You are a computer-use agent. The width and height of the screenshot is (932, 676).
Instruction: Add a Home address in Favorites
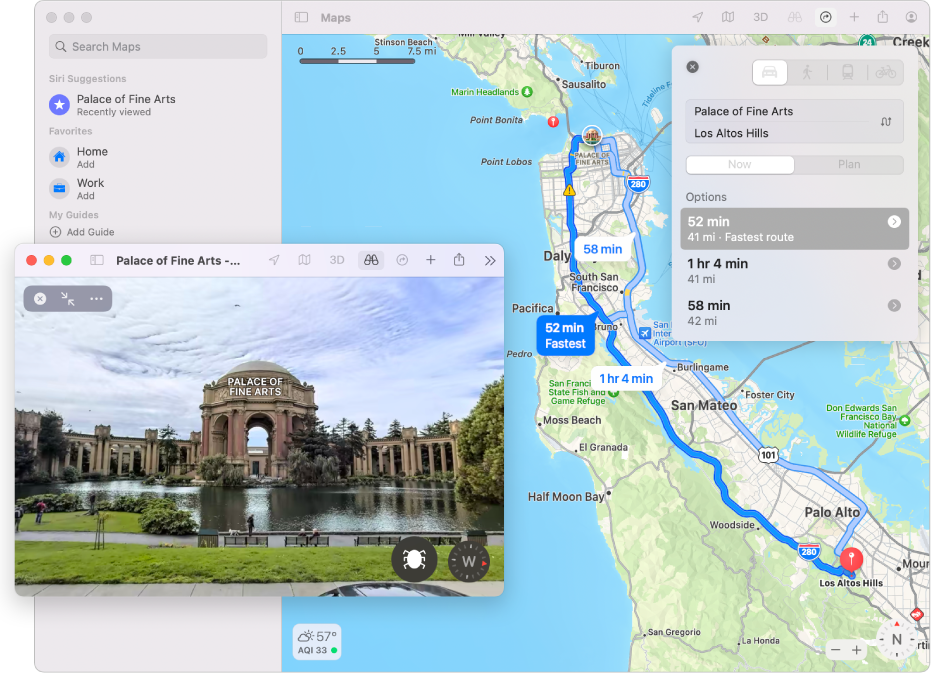[x=91, y=157]
